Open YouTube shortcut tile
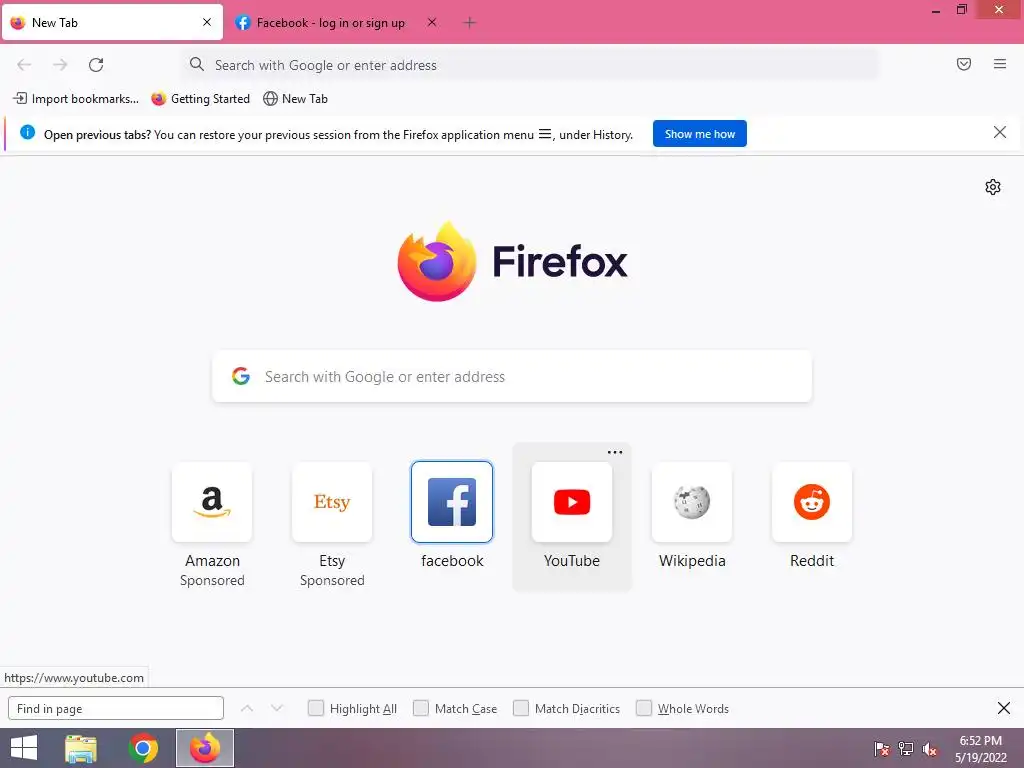This screenshot has height=768, width=1024. [572, 502]
